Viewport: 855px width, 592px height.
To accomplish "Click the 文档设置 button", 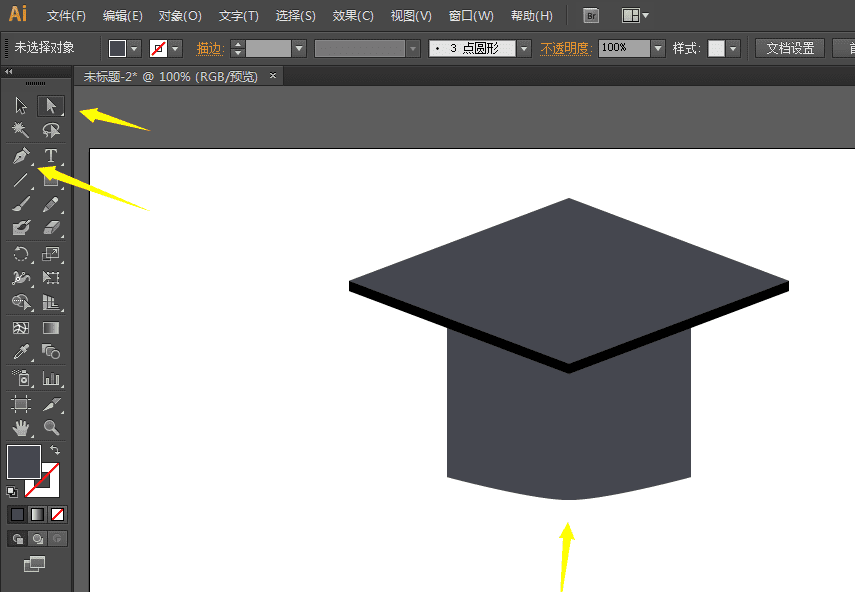I will pos(789,48).
